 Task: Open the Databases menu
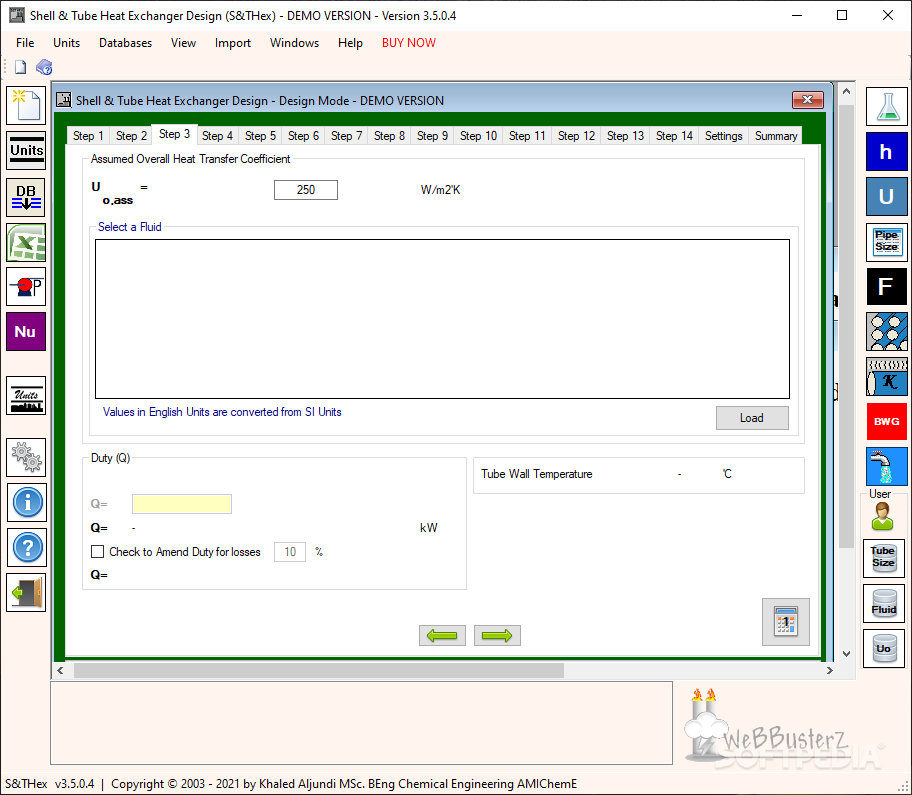[125, 42]
